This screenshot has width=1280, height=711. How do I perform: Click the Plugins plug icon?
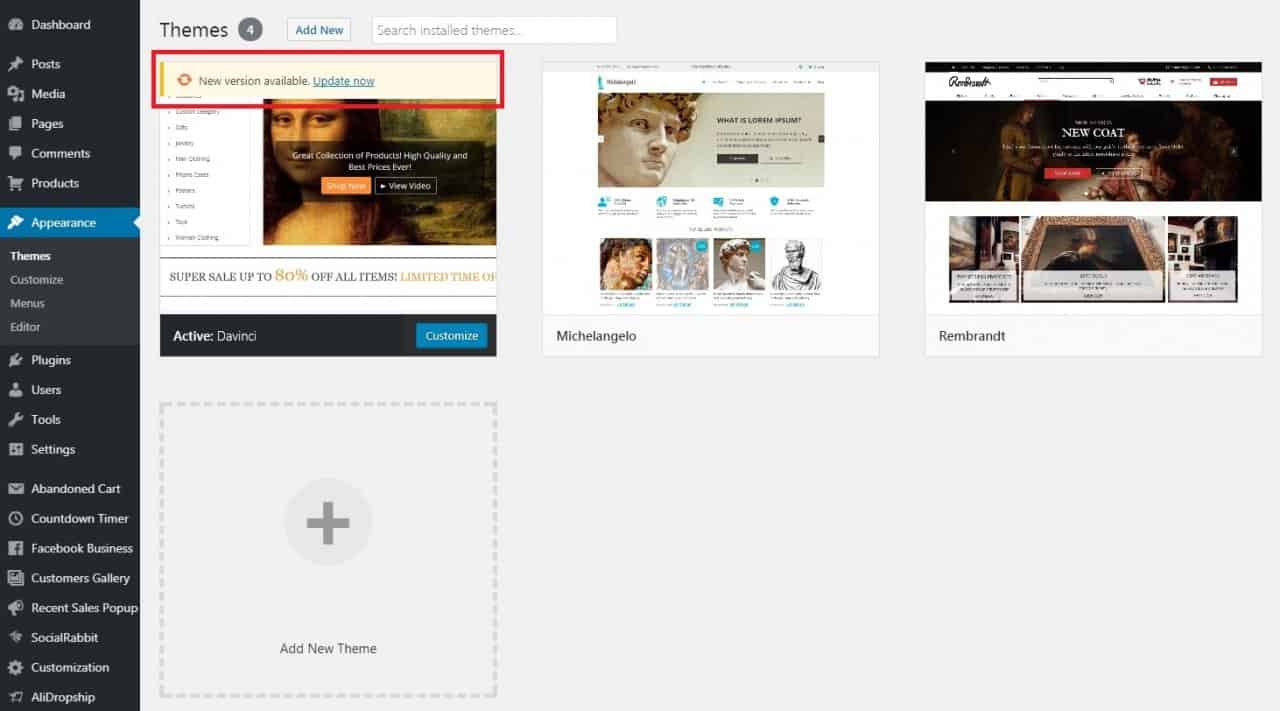[x=15, y=360]
